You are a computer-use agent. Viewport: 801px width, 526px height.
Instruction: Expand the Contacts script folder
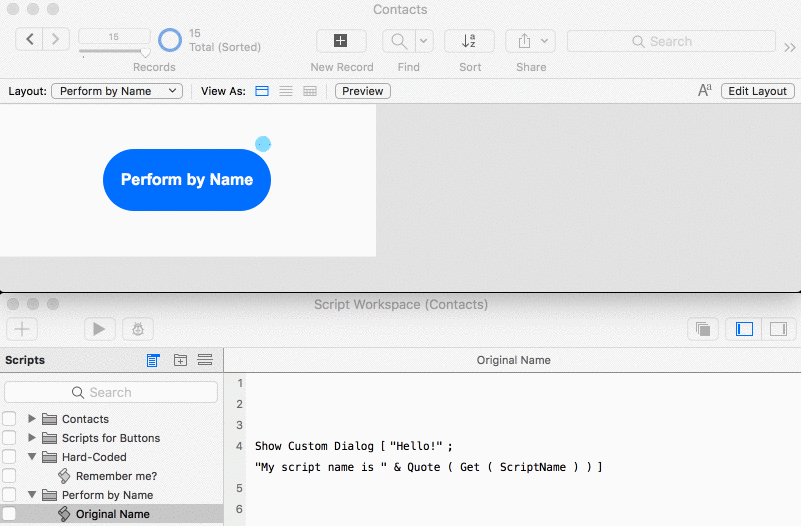coord(32,419)
